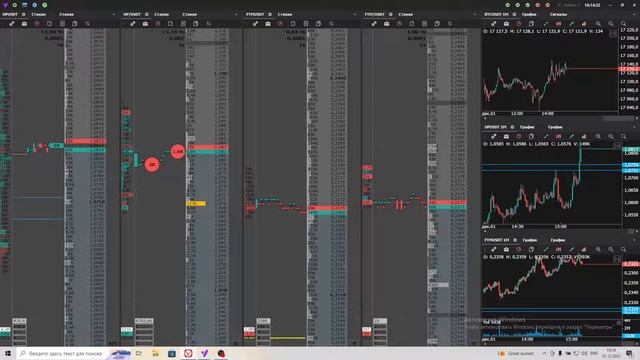640x360 pixels.
Task: Select OPUSDT 1m chart tab
Action: pyautogui.click(x=496, y=127)
